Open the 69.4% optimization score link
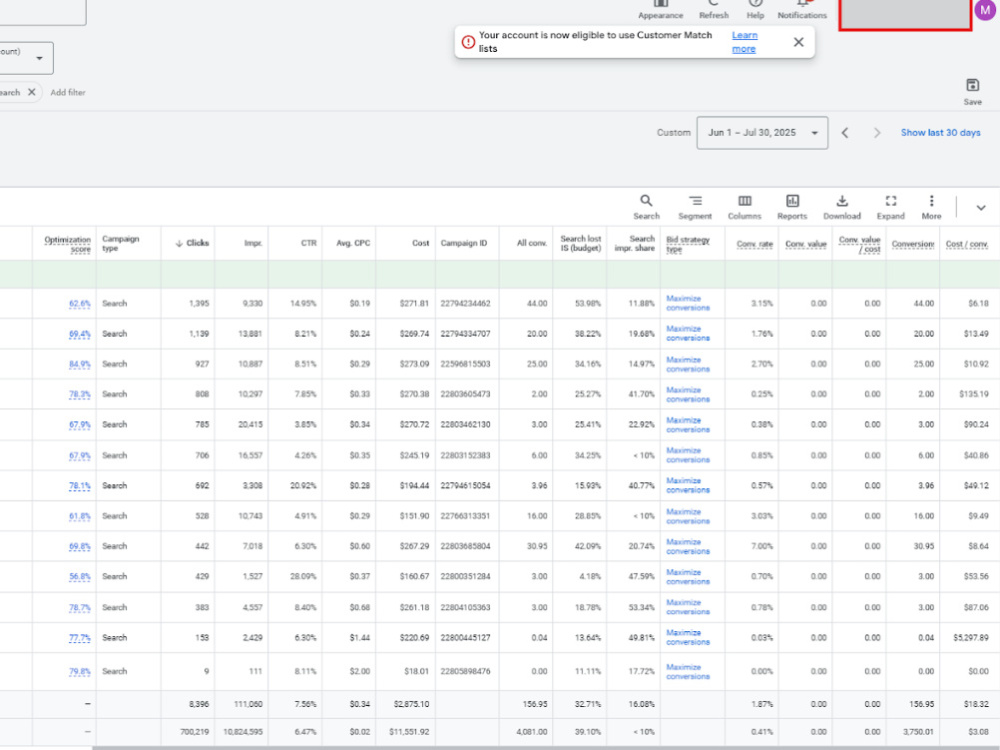The width and height of the screenshot is (1000, 750). tap(80, 334)
